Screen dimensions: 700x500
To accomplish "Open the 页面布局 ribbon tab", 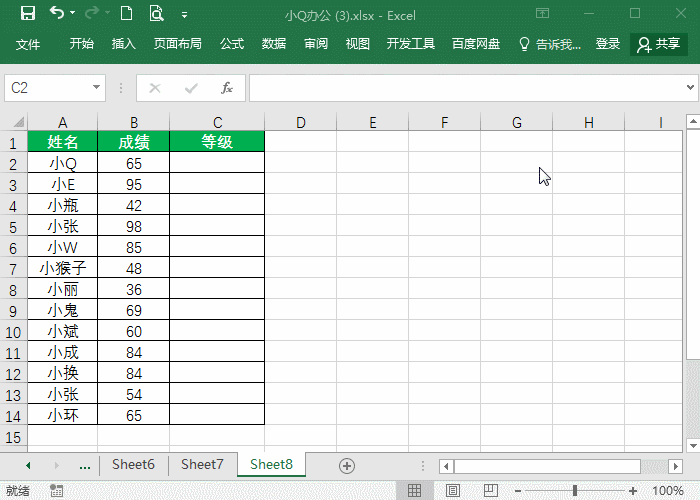I will [x=178, y=44].
